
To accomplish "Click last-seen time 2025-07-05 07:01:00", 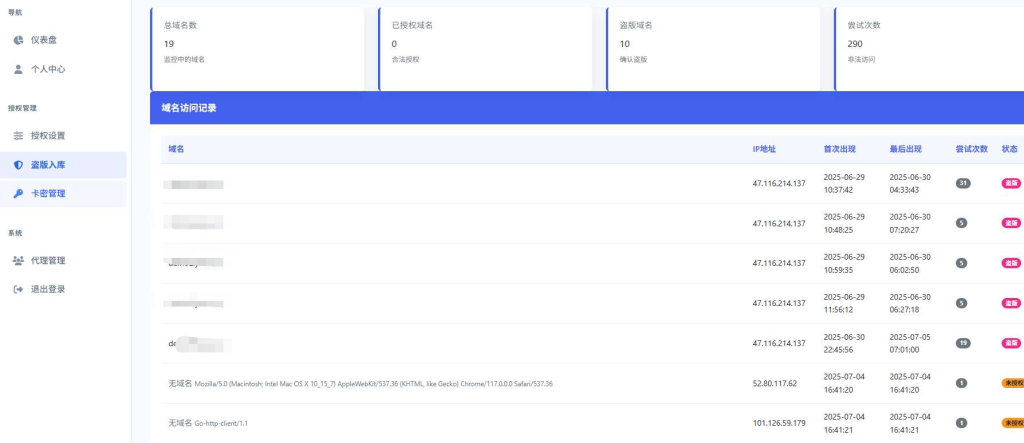I will 910,343.
